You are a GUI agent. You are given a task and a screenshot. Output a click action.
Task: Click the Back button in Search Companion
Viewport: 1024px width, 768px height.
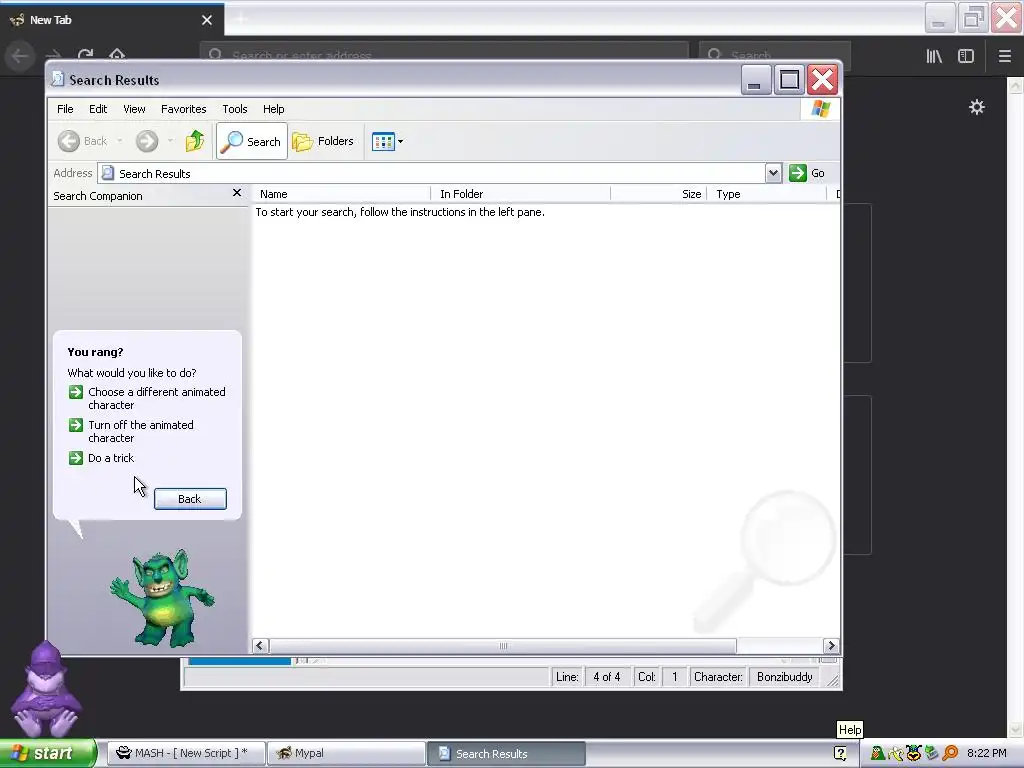(x=190, y=499)
